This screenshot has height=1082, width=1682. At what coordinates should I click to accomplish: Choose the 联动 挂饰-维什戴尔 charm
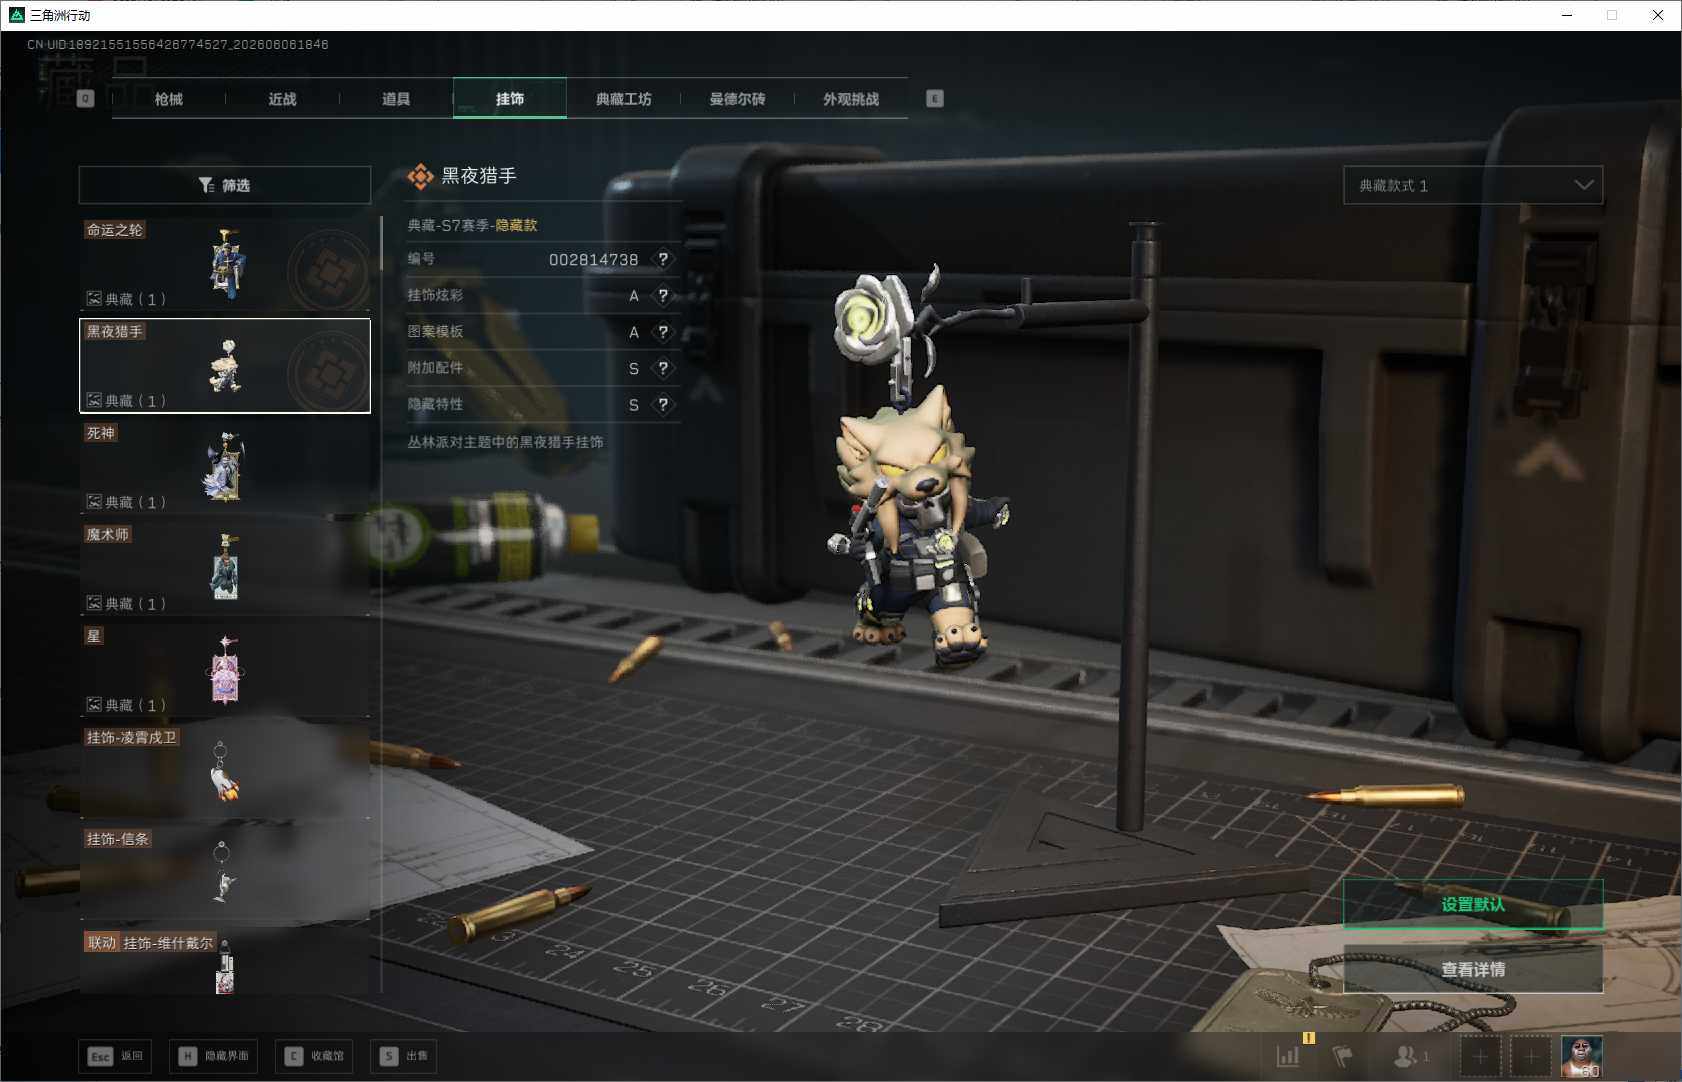[225, 961]
